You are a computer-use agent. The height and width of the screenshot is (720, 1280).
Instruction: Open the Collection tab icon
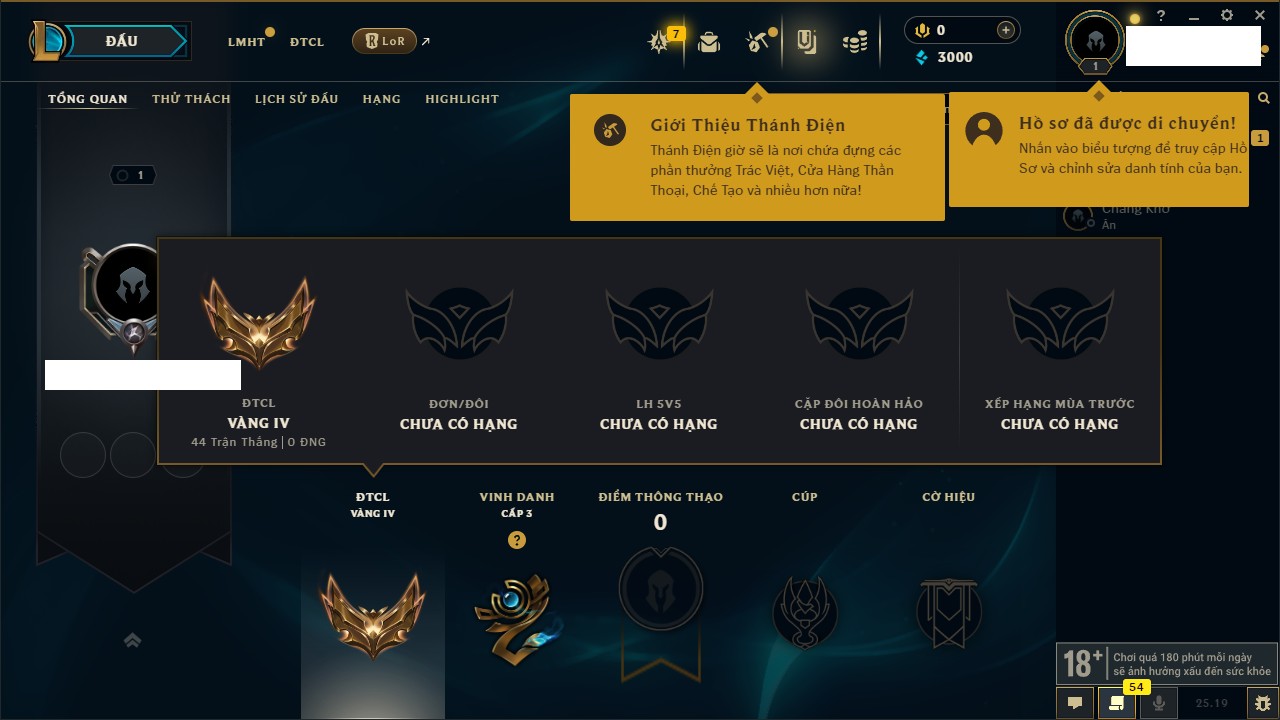click(x=807, y=42)
